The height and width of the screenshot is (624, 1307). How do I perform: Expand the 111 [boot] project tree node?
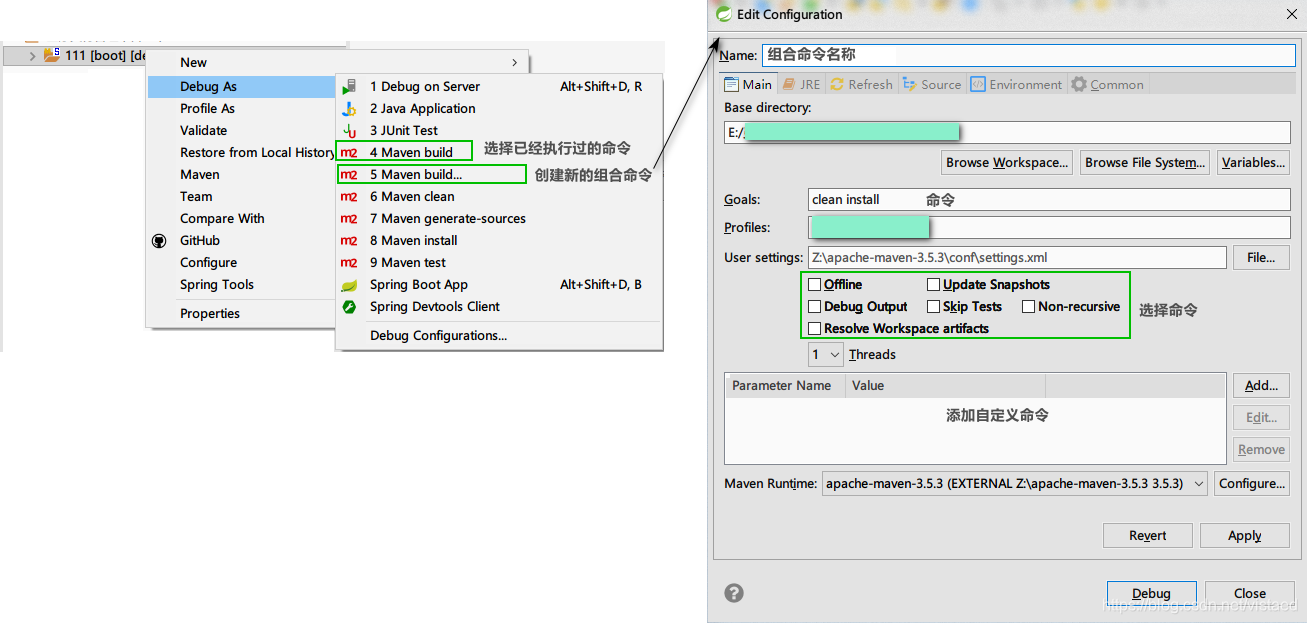pos(32,56)
